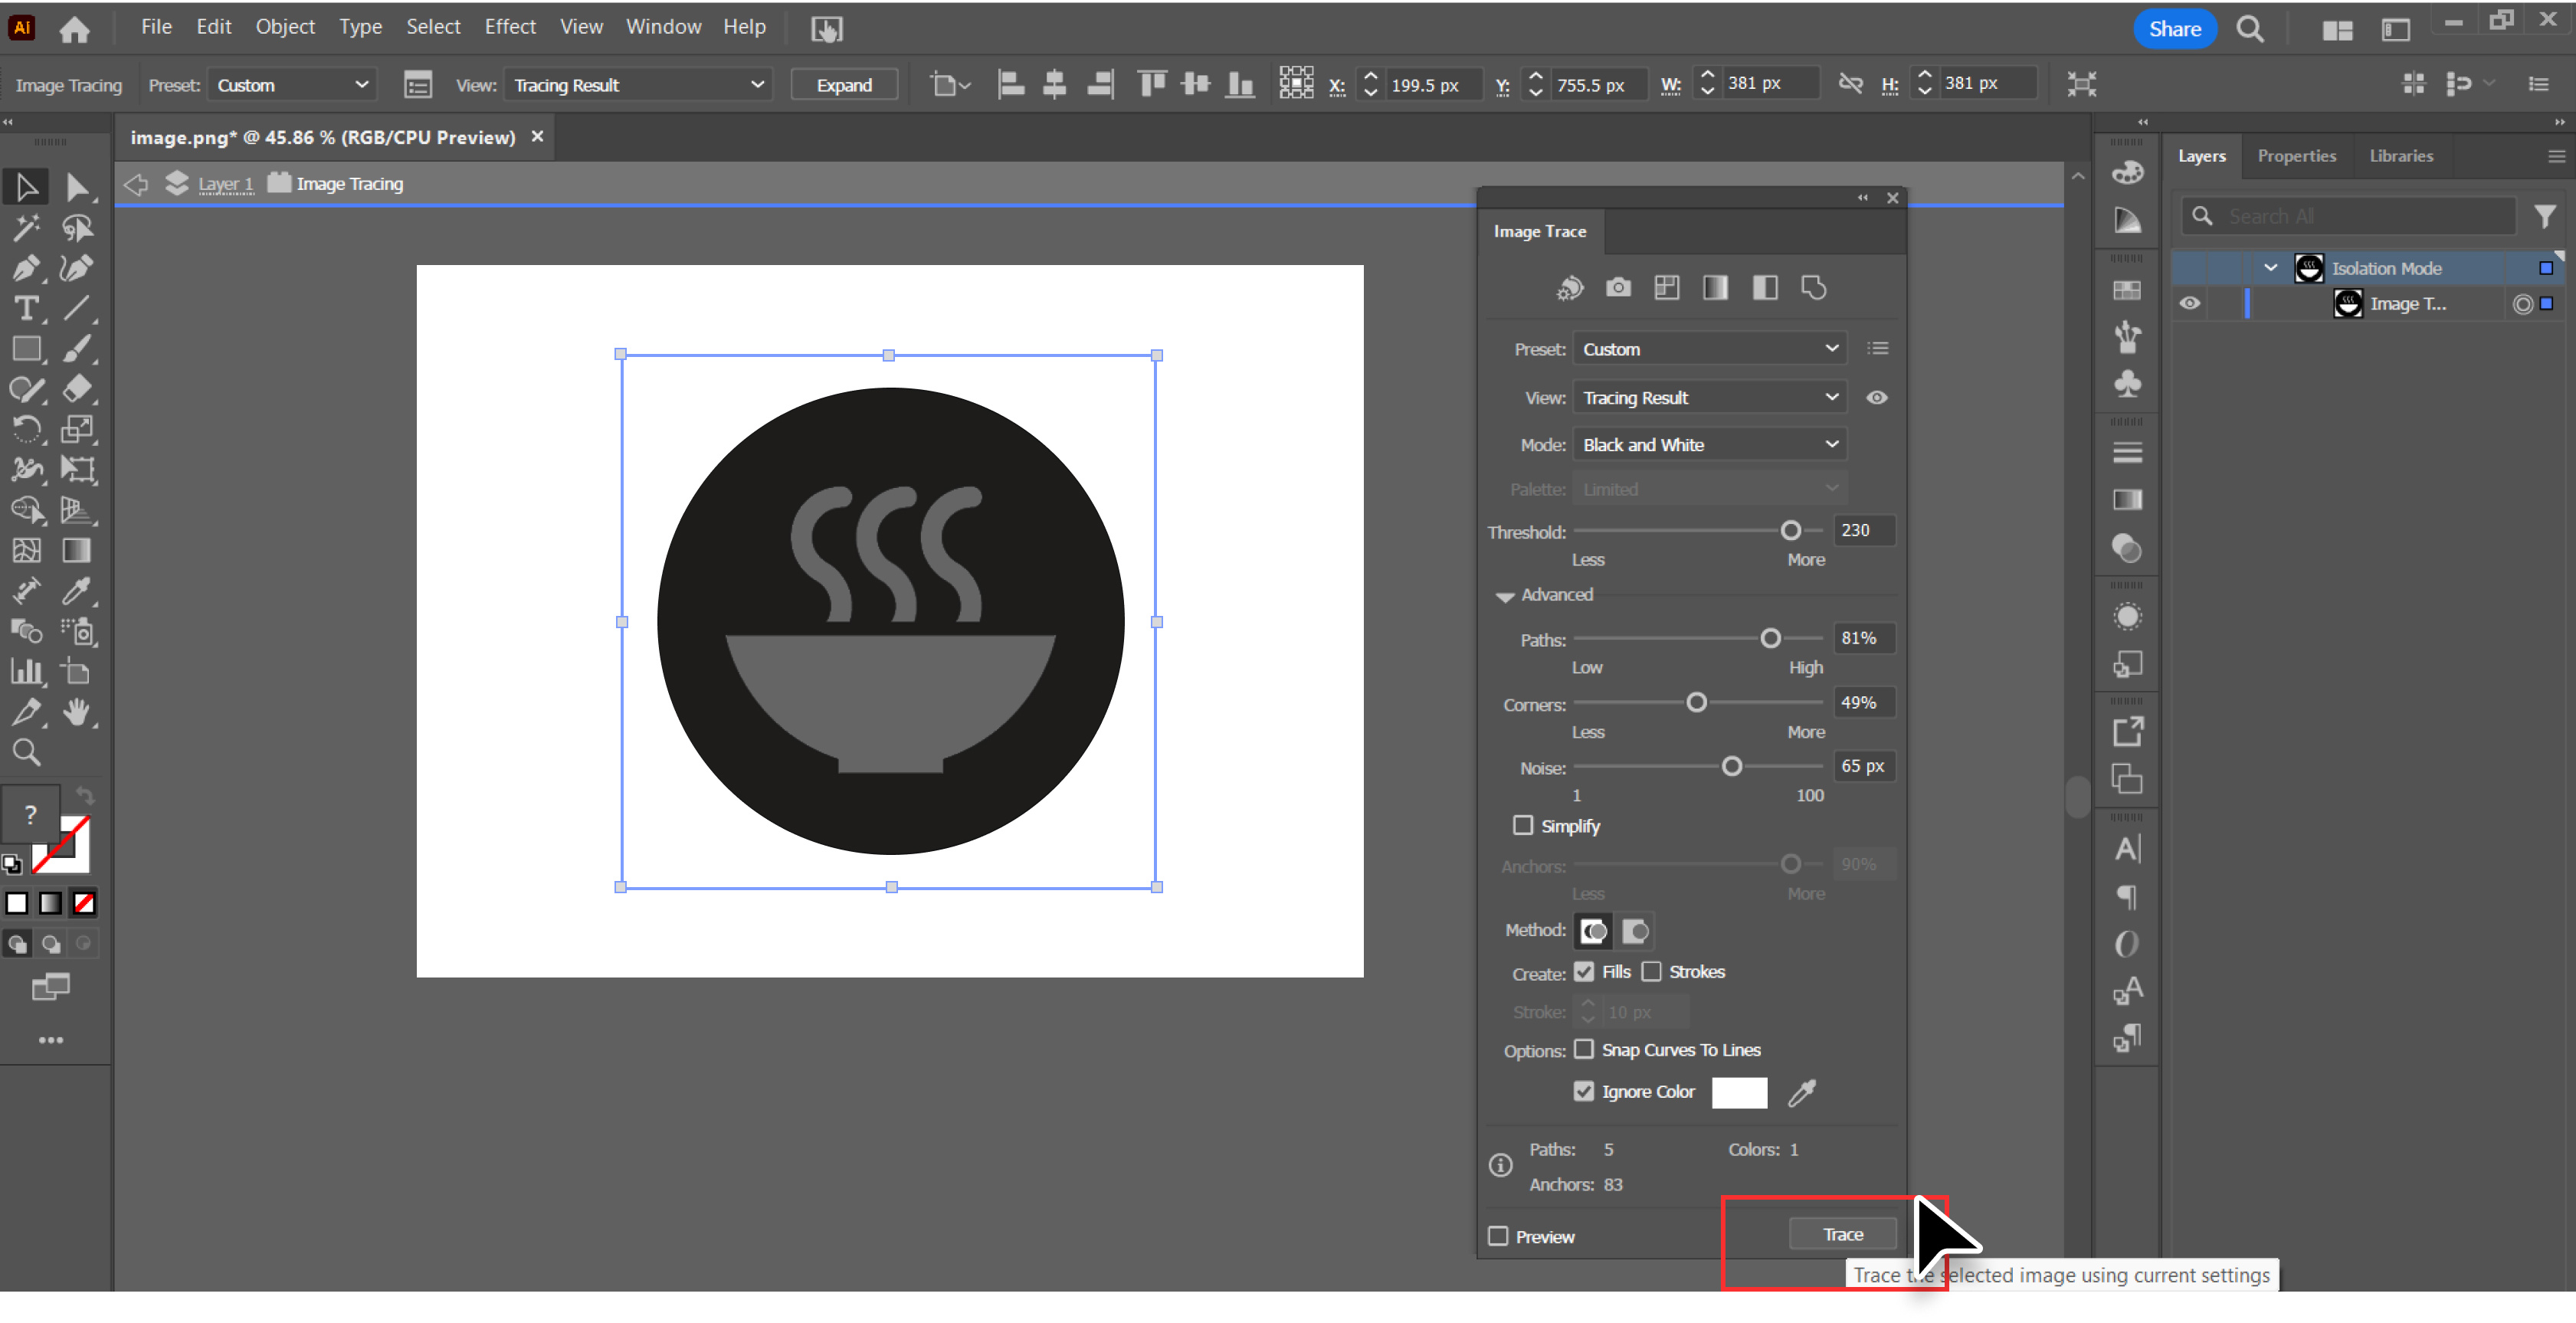Click the Trace button

[x=1842, y=1233]
